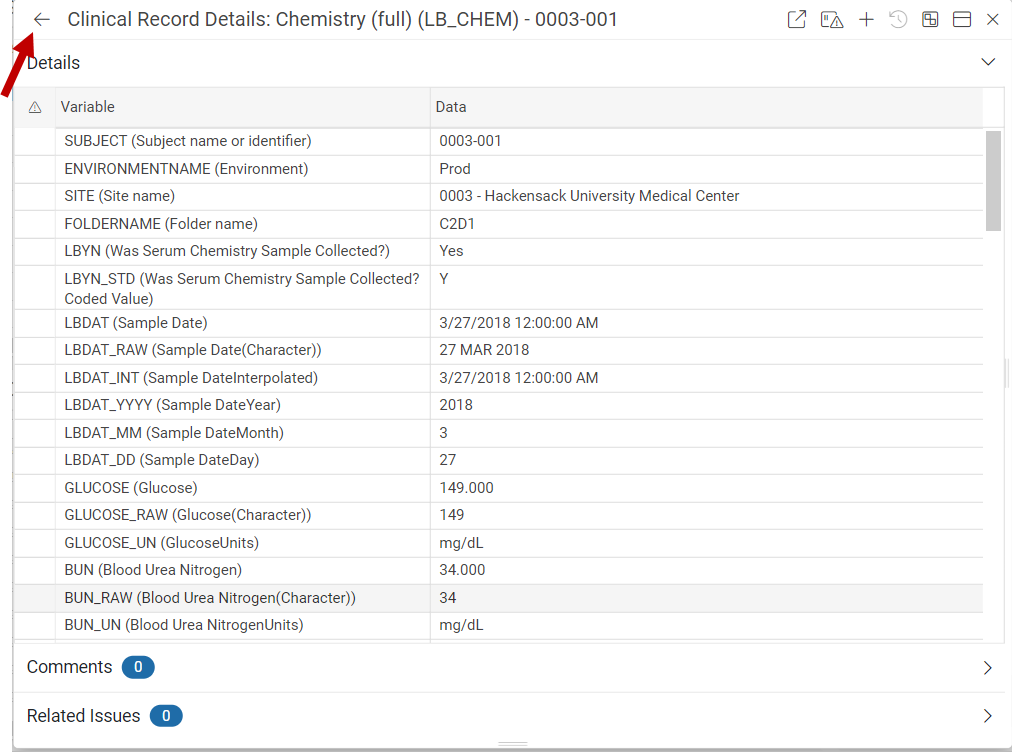Screen dimensions: 1012x752
Task: Click the BUN value 34.000
Action: pos(462,570)
